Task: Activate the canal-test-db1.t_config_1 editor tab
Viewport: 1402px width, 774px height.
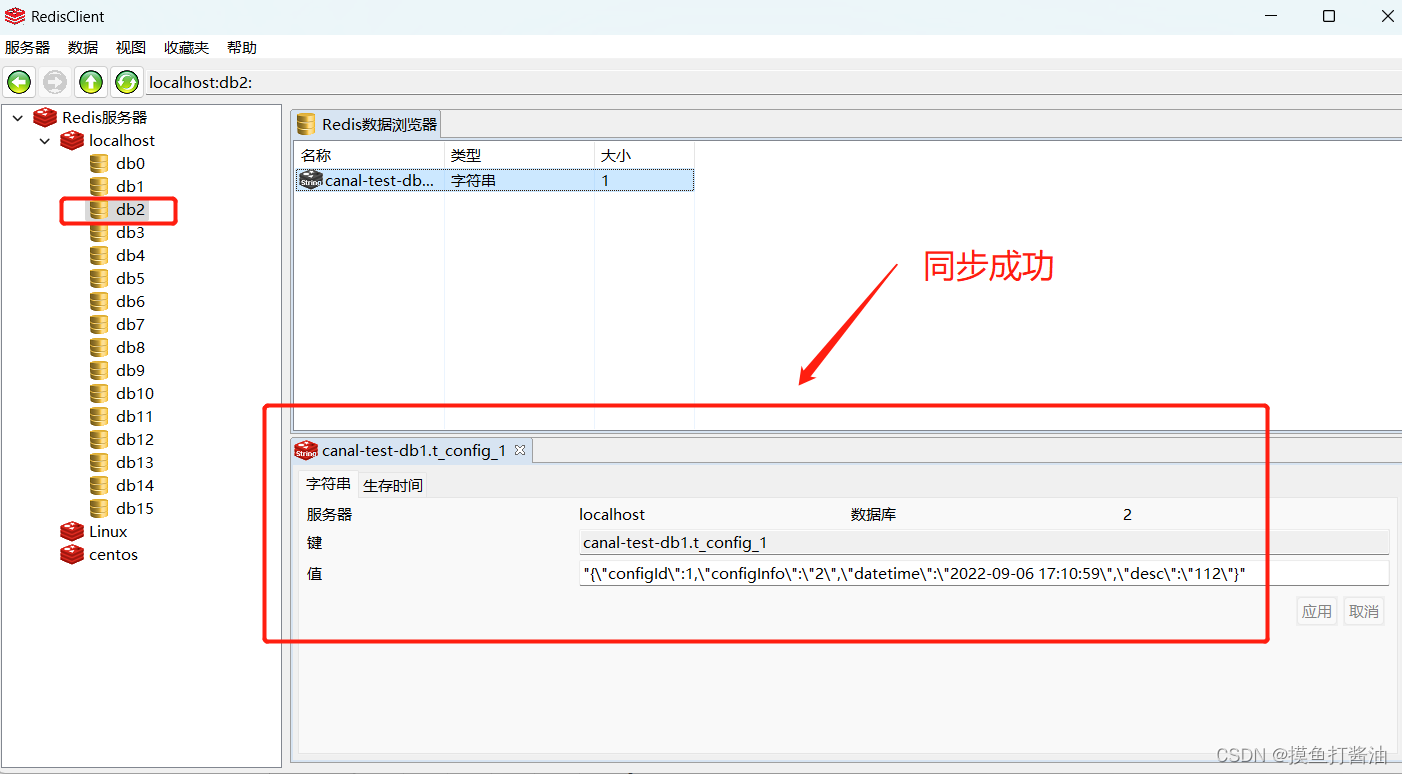Action: [x=413, y=450]
